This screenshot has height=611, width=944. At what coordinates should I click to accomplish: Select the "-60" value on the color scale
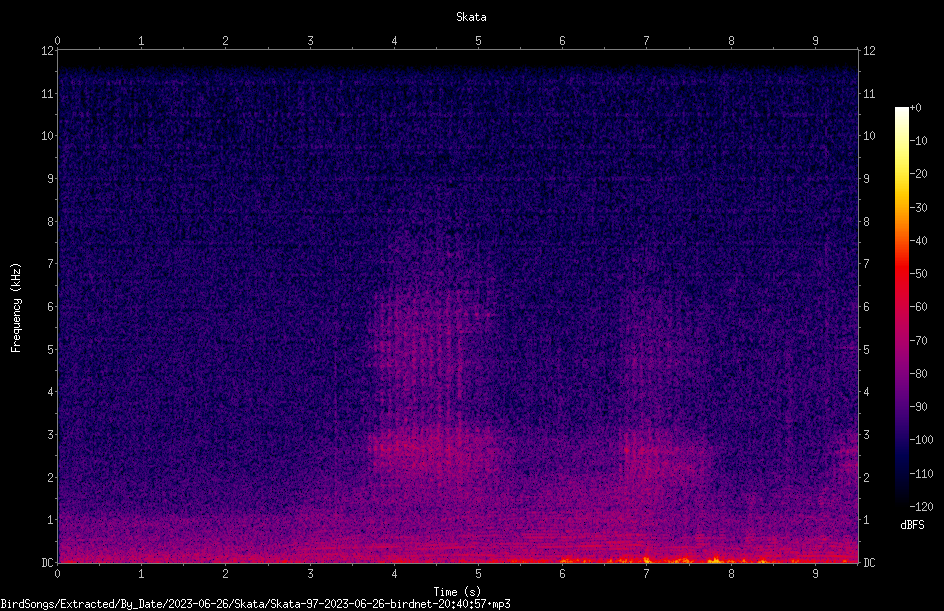(x=919, y=307)
